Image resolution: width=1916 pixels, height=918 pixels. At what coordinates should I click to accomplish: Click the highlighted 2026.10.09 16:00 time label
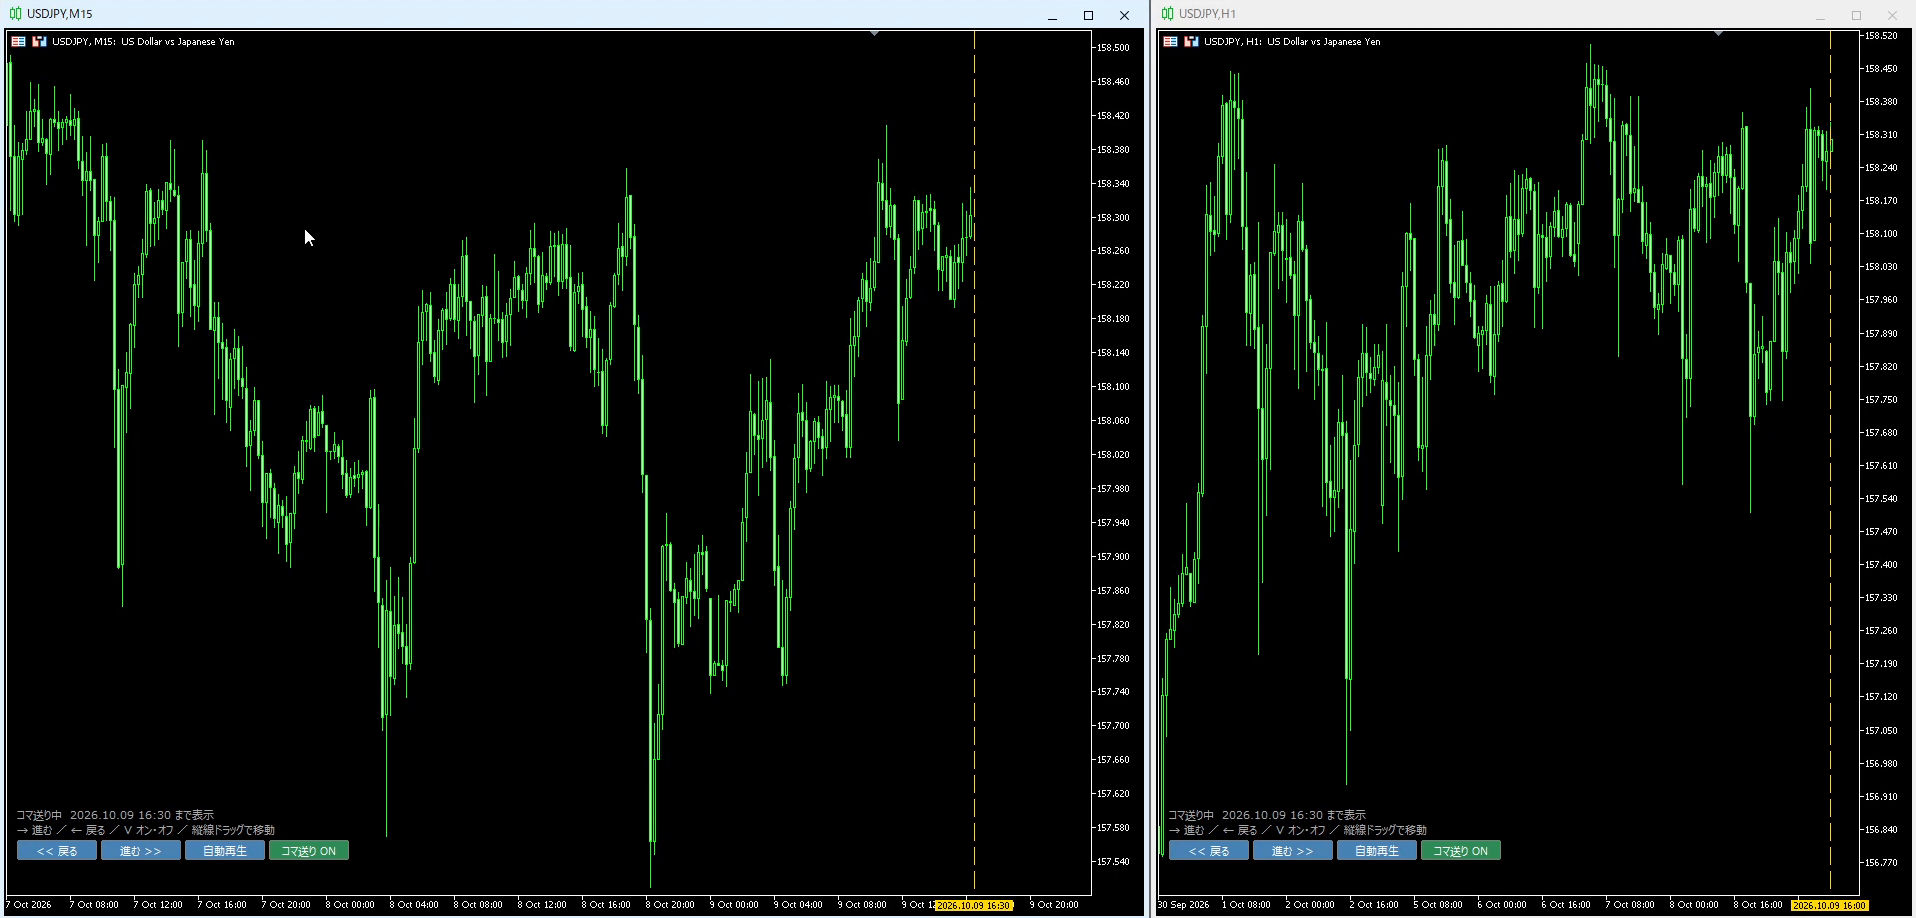coord(1830,905)
